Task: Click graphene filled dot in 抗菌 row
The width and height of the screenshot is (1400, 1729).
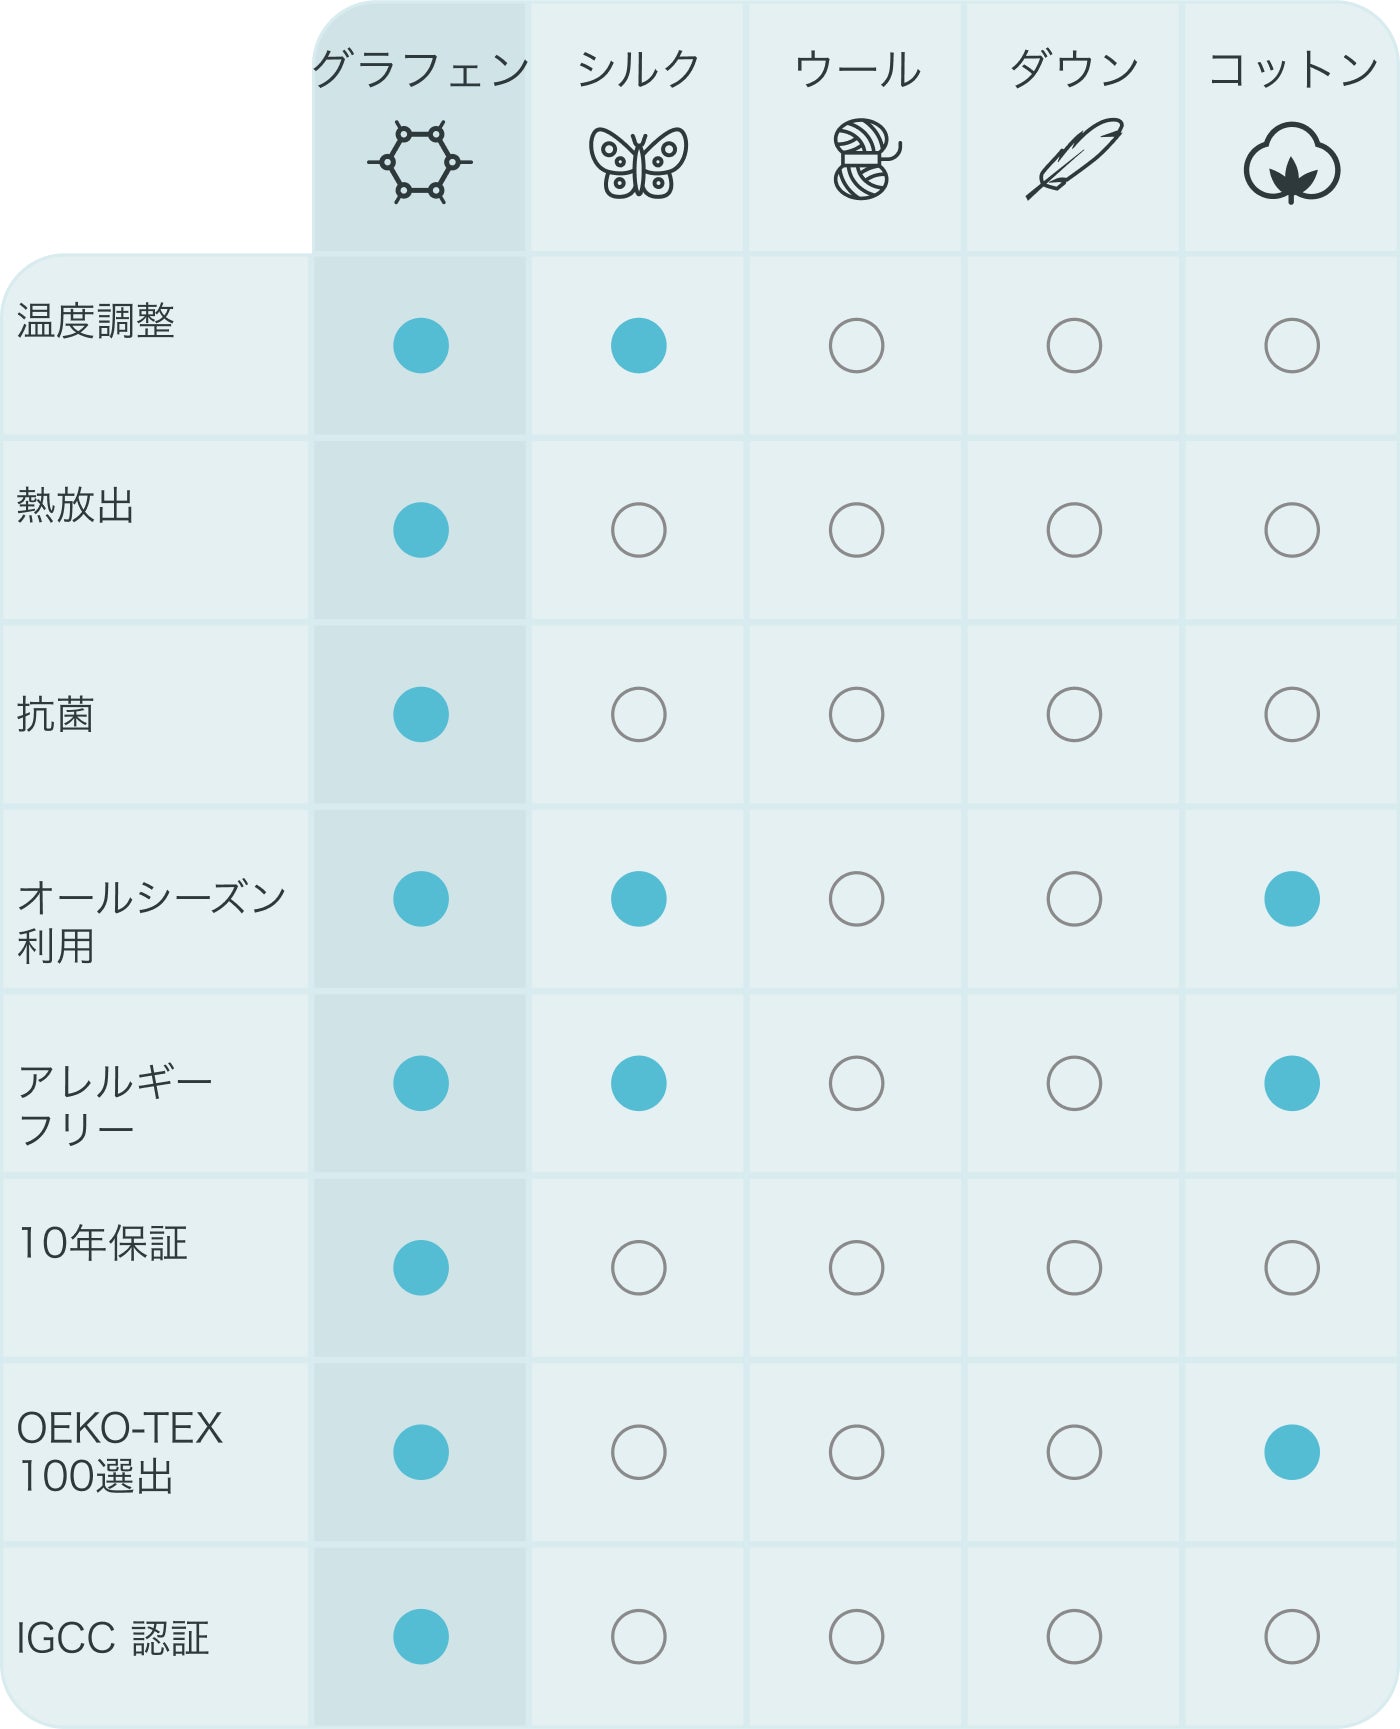Action: pyautogui.click(x=421, y=715)
